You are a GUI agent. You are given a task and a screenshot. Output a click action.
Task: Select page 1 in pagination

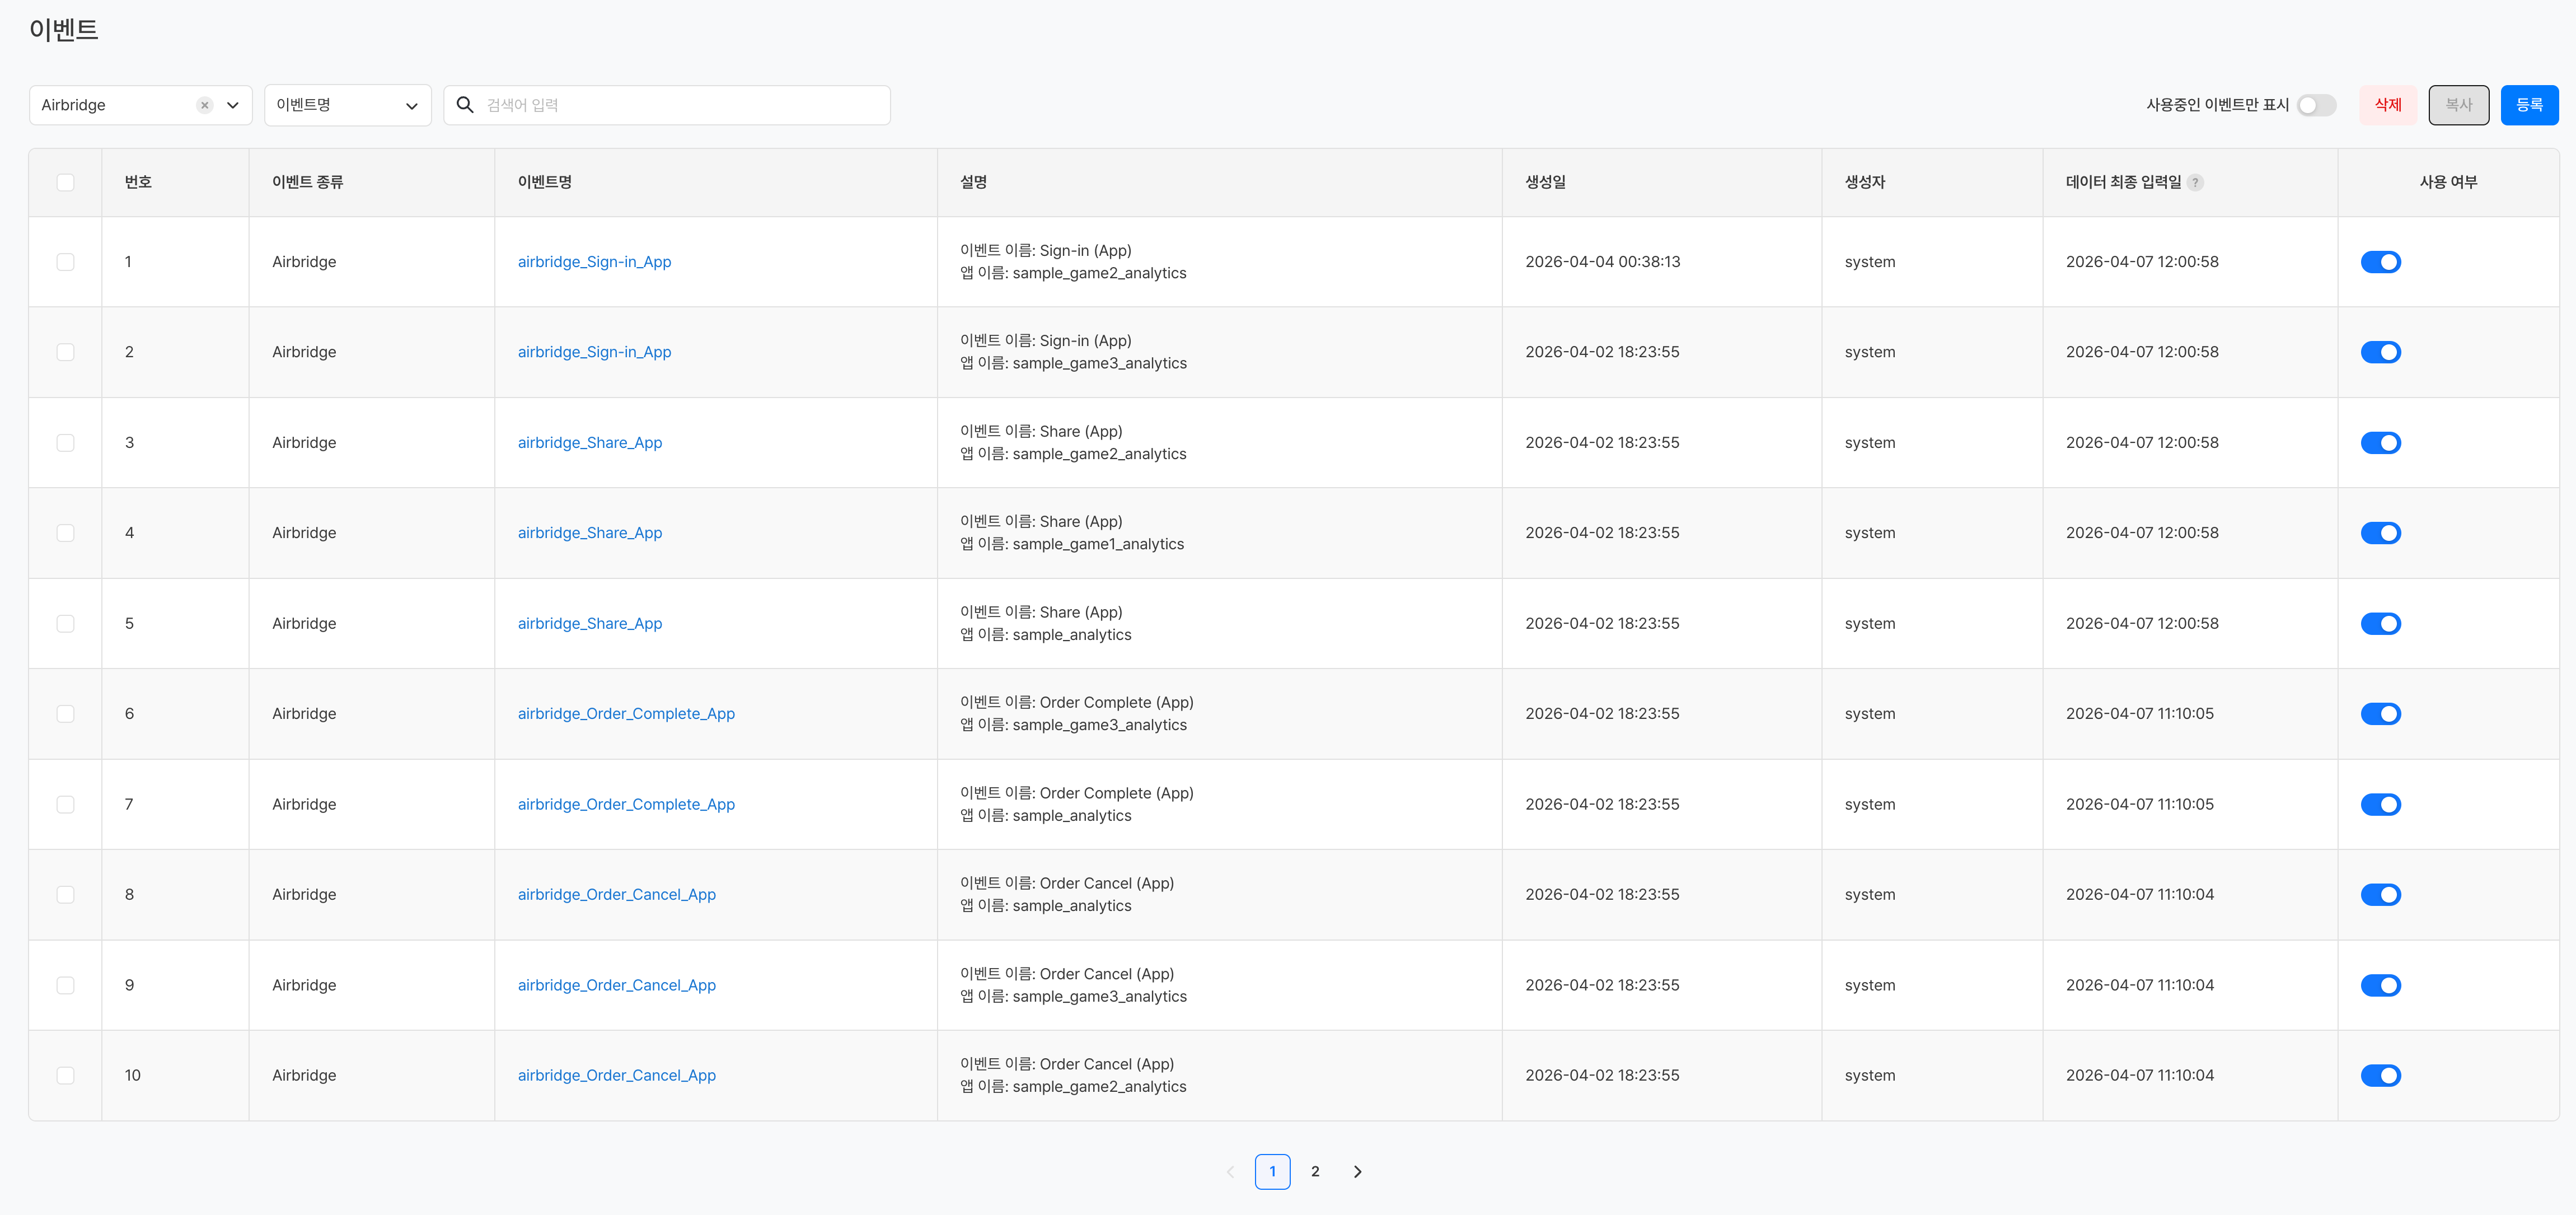point(1272,1171)
